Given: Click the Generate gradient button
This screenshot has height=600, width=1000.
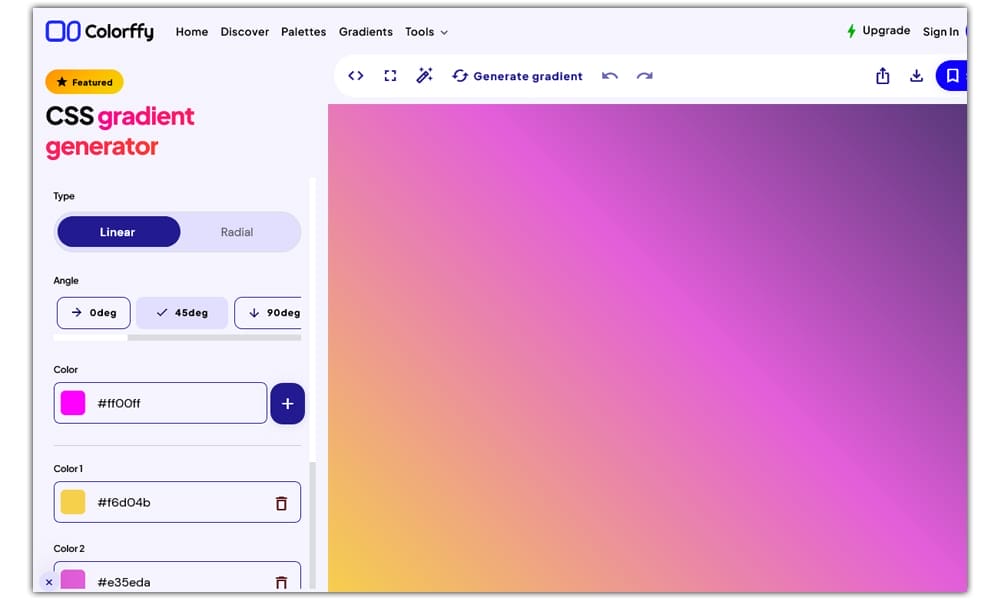Looking at the screenshot, I should point(517,75).
